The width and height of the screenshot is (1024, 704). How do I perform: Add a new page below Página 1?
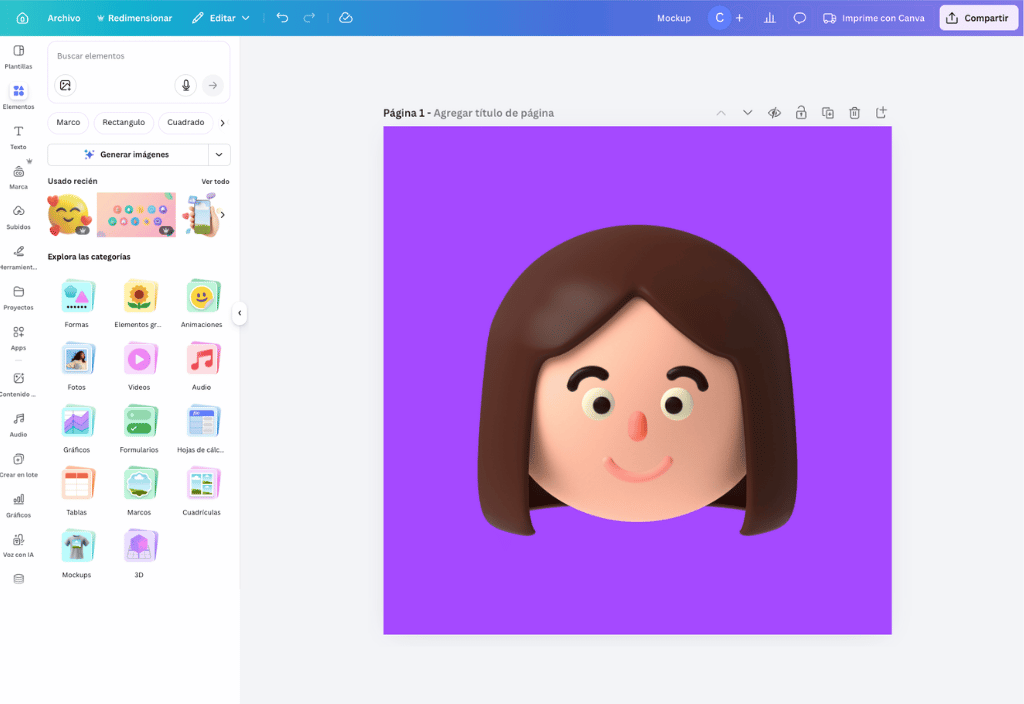tap(881, 113)
